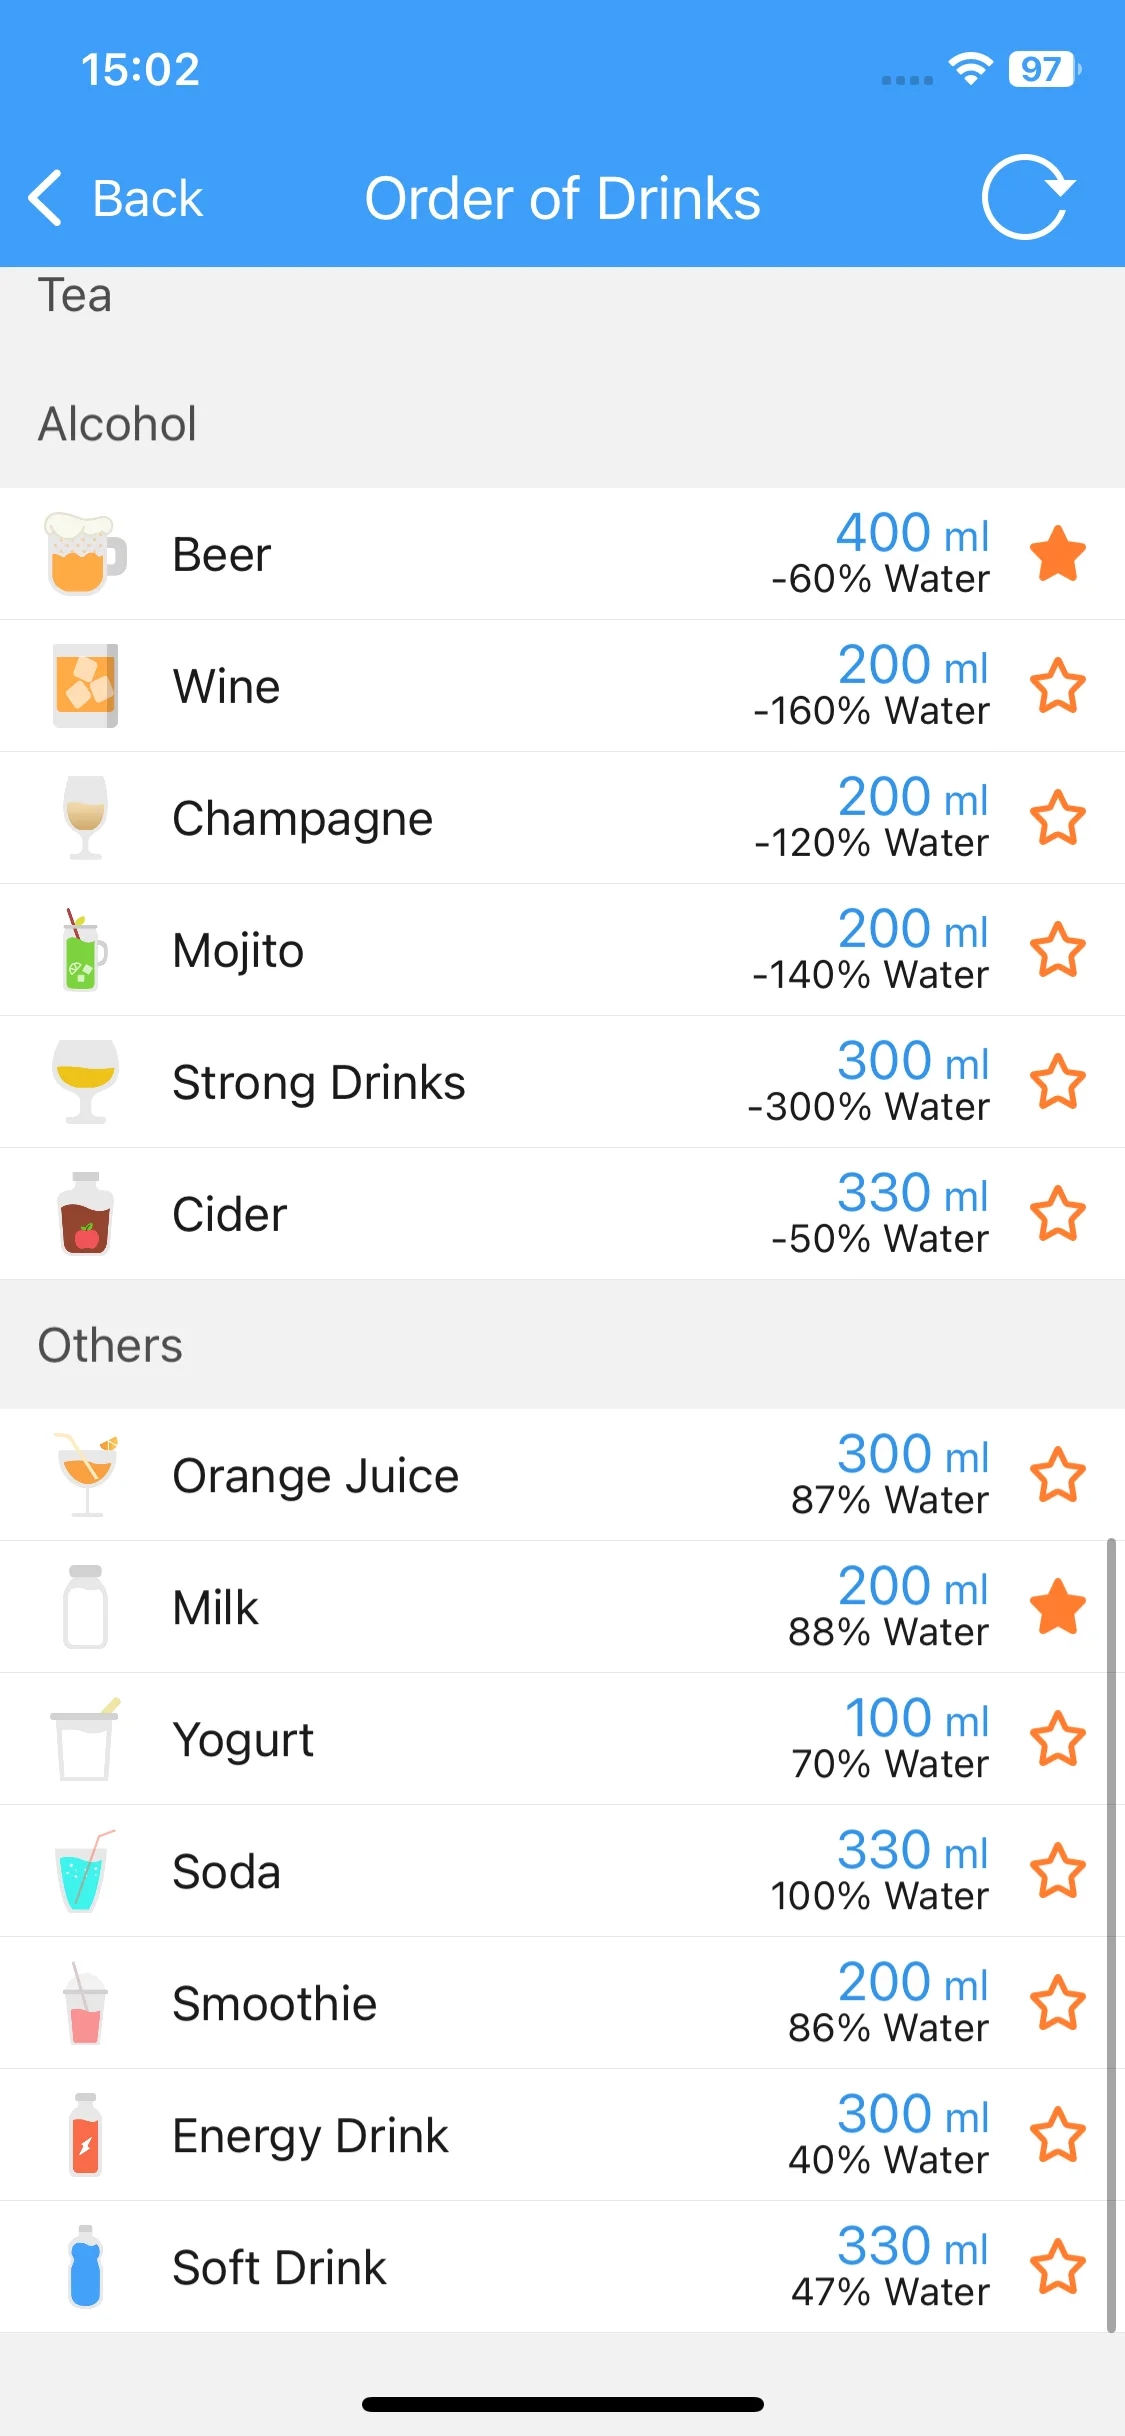Unfavorite Beer with its filled star
The height and width of the screenshot is (2436, 1125).
(x=1058, y=554)
